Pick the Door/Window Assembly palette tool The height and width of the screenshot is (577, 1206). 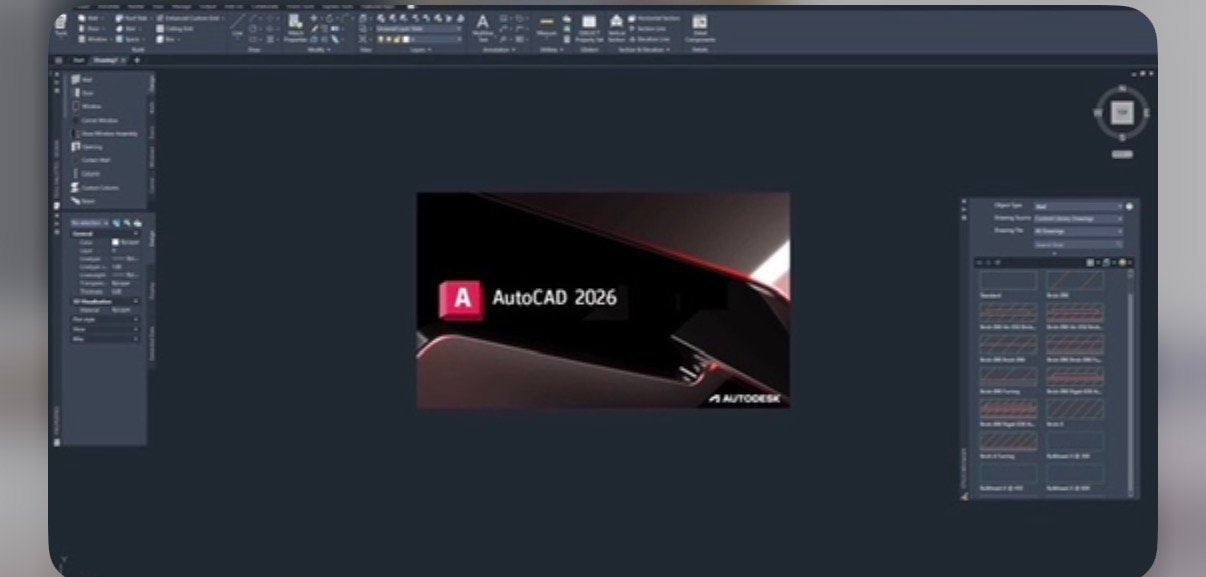pos(105,134)
